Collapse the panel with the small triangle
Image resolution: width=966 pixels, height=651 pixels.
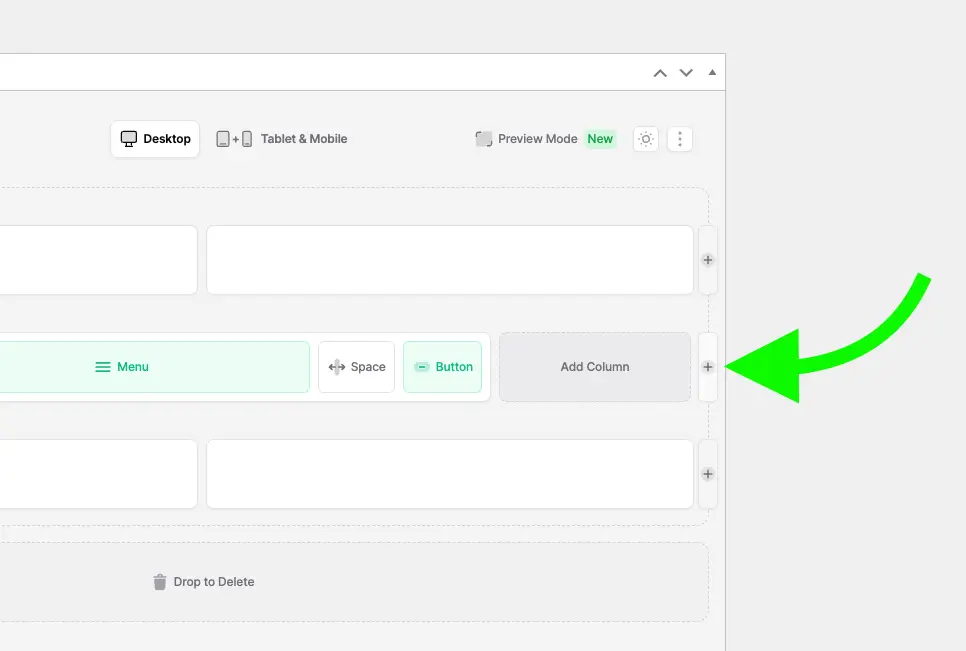point(712,73)
